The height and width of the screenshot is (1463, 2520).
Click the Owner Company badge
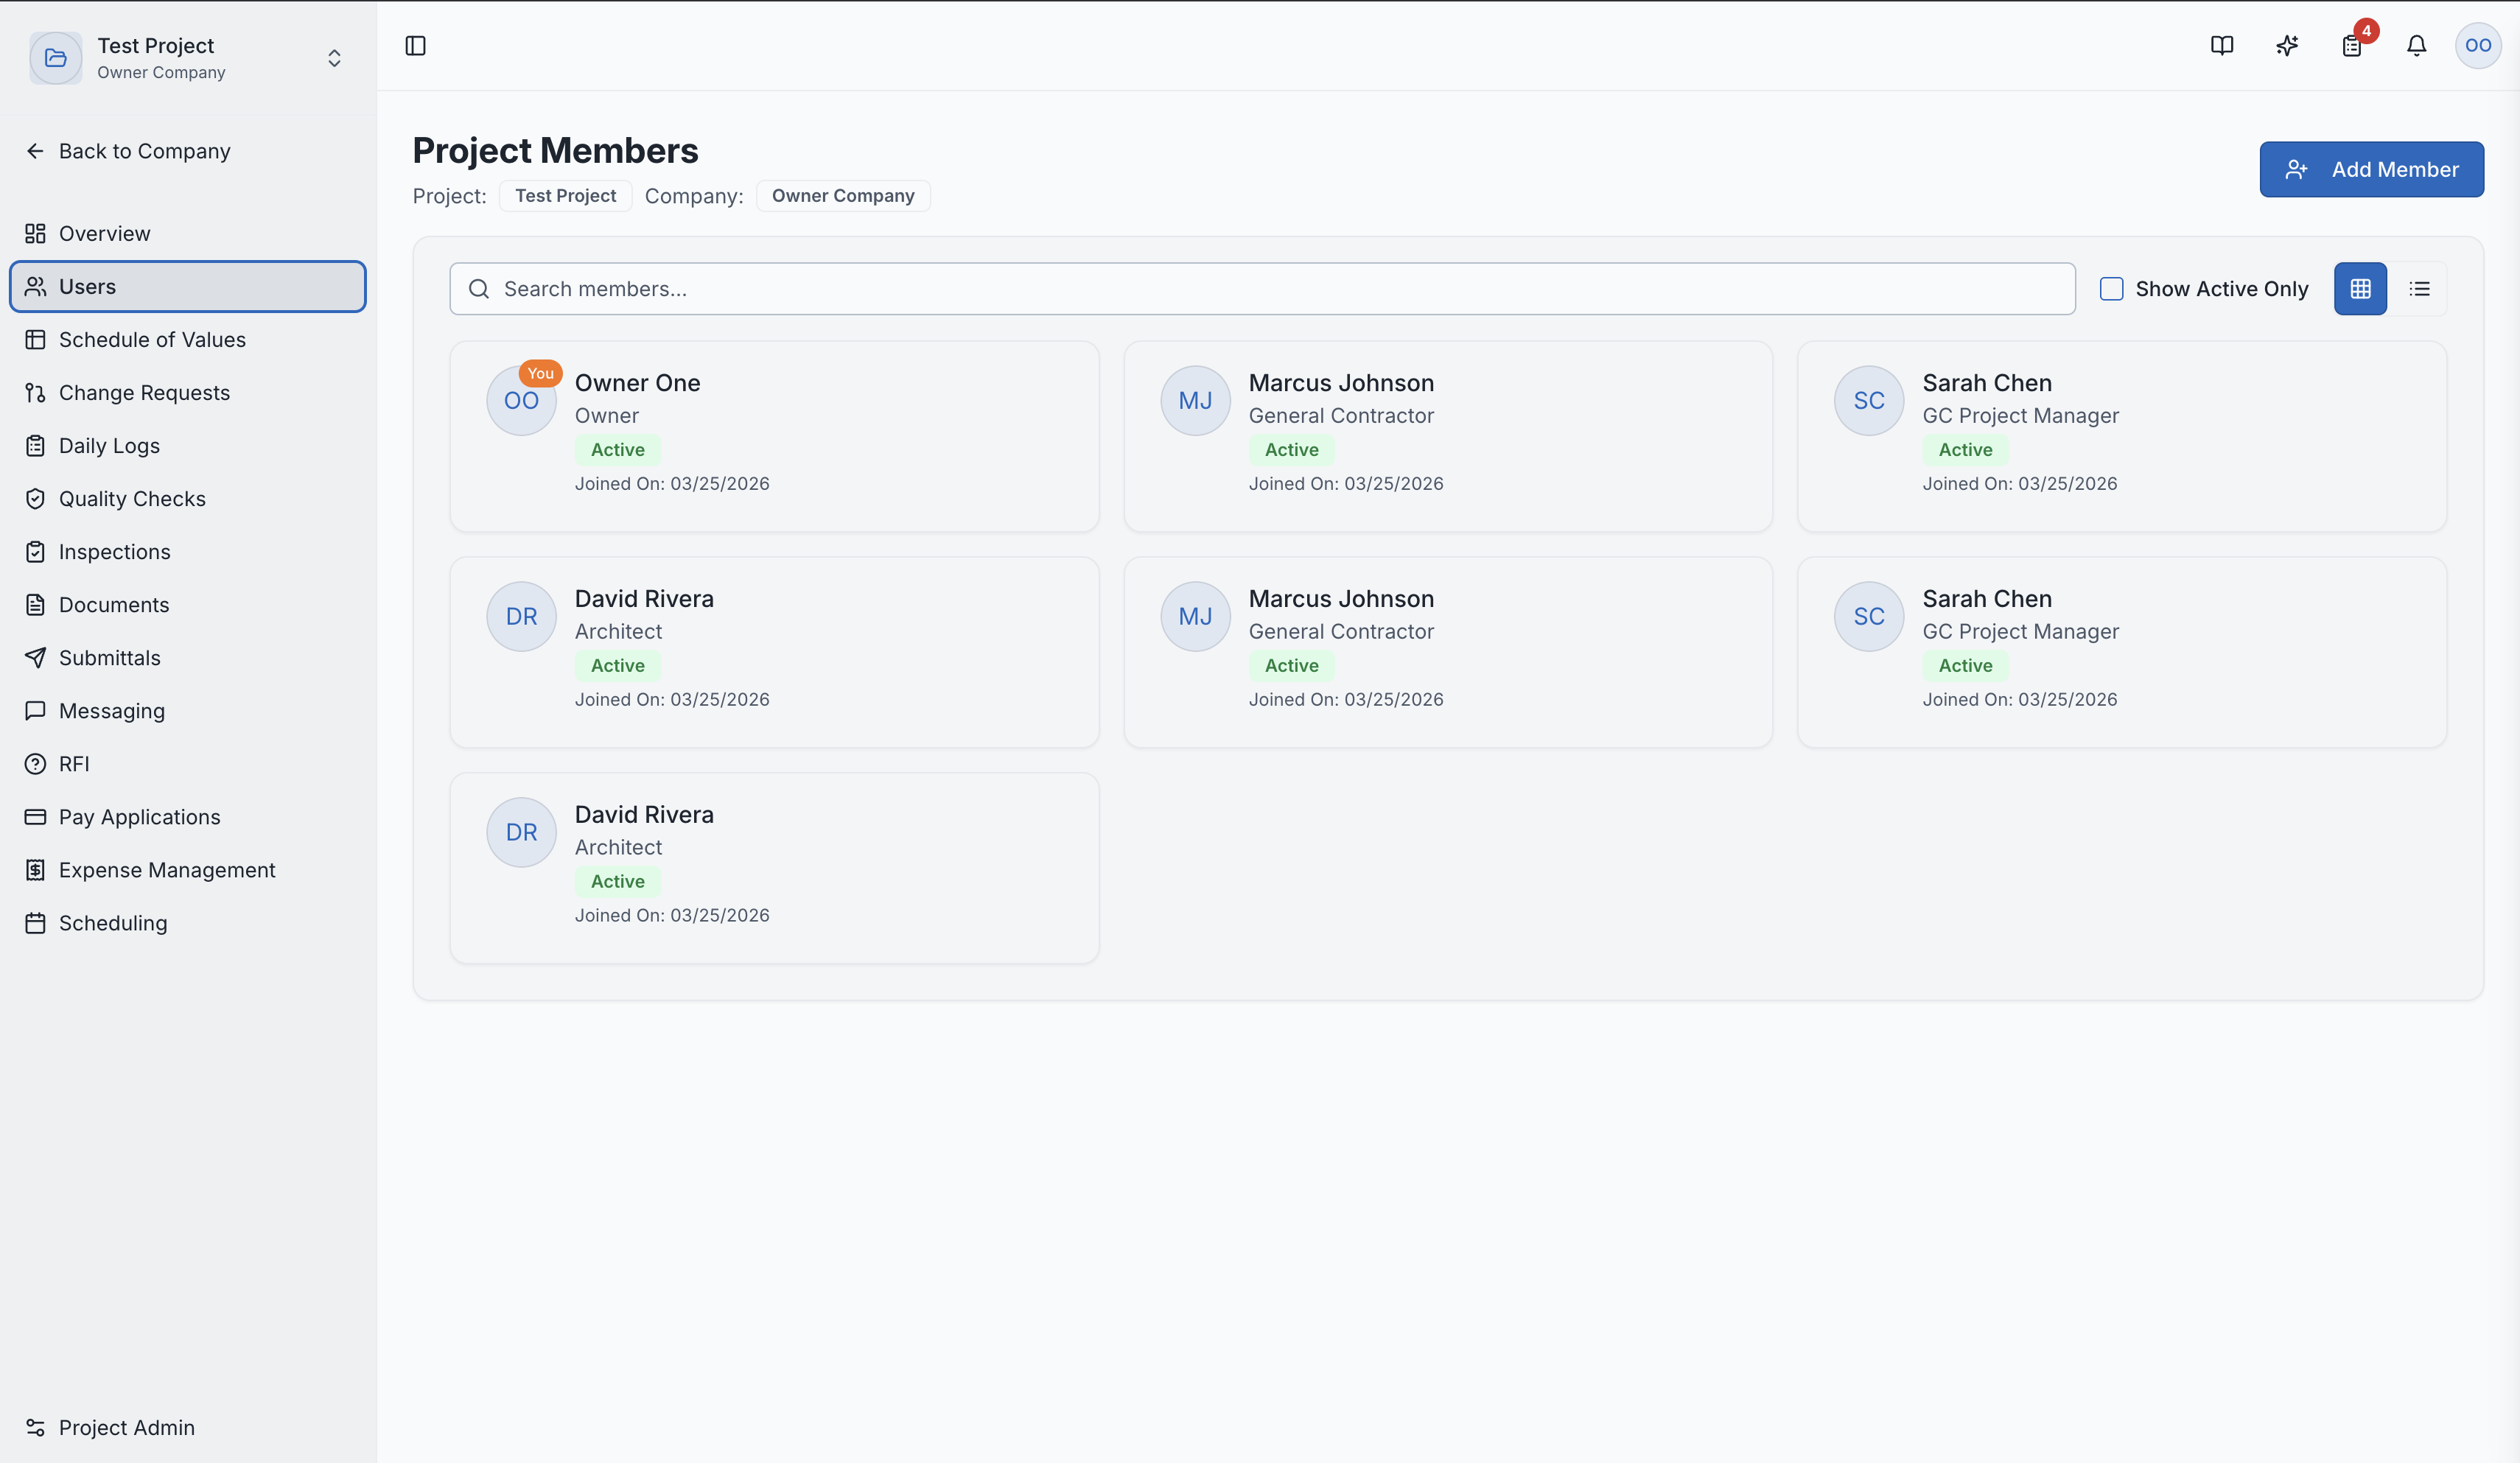coord(843,196)
